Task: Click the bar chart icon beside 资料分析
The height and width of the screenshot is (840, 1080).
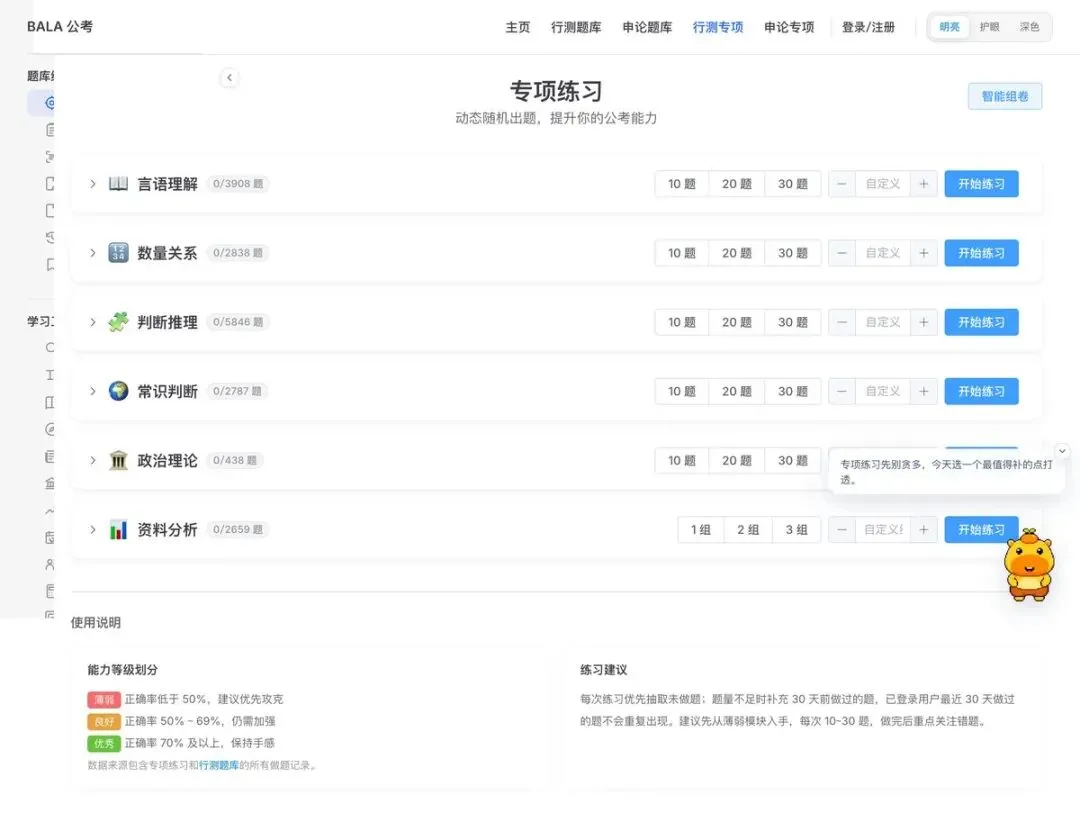Action: (118, 529)
